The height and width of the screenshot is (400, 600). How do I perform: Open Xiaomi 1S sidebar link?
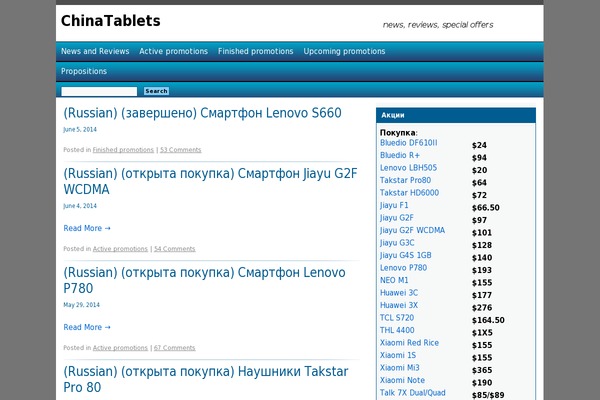[x=398, y=355]
